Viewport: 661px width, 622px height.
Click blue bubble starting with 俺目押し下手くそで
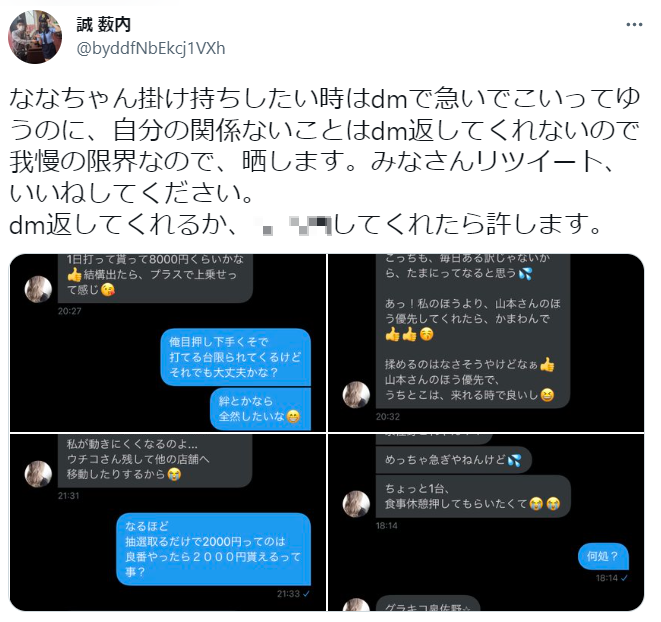point(236,357)
